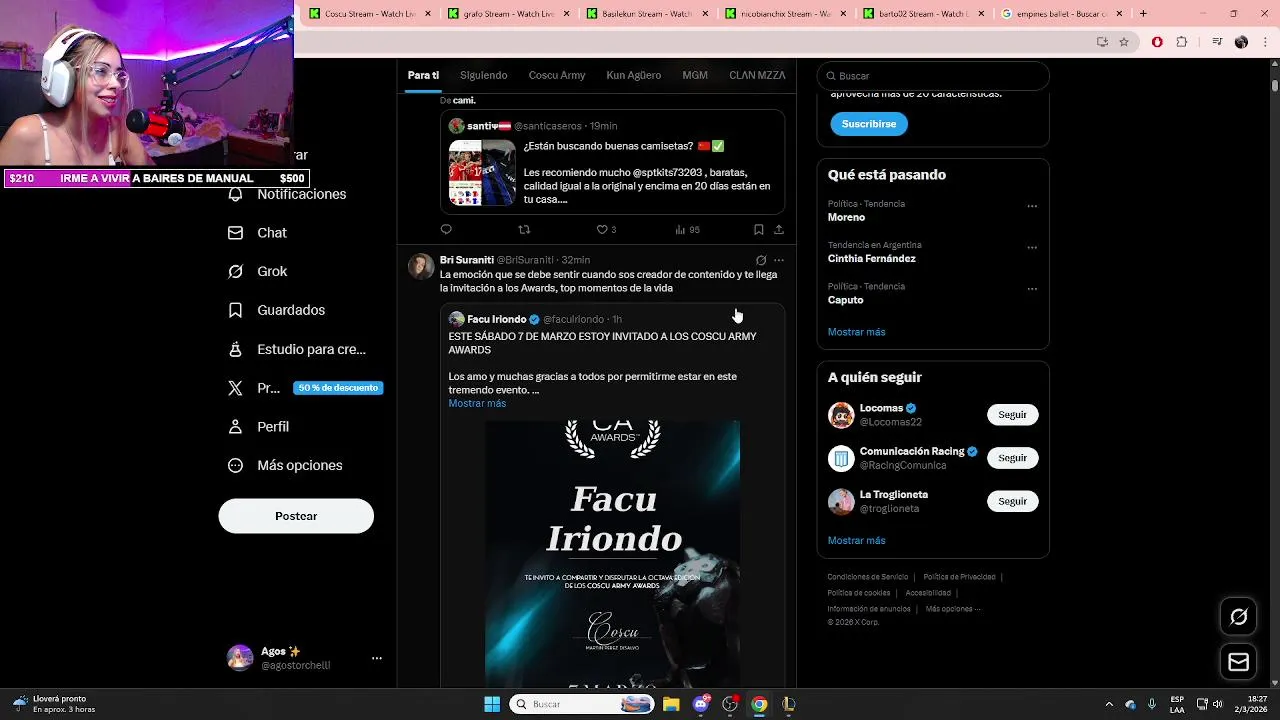The height and width of the screenshot is (720, 1280).
Task: Show hidden system tray icons
Action: click(x=1108, y=704)
